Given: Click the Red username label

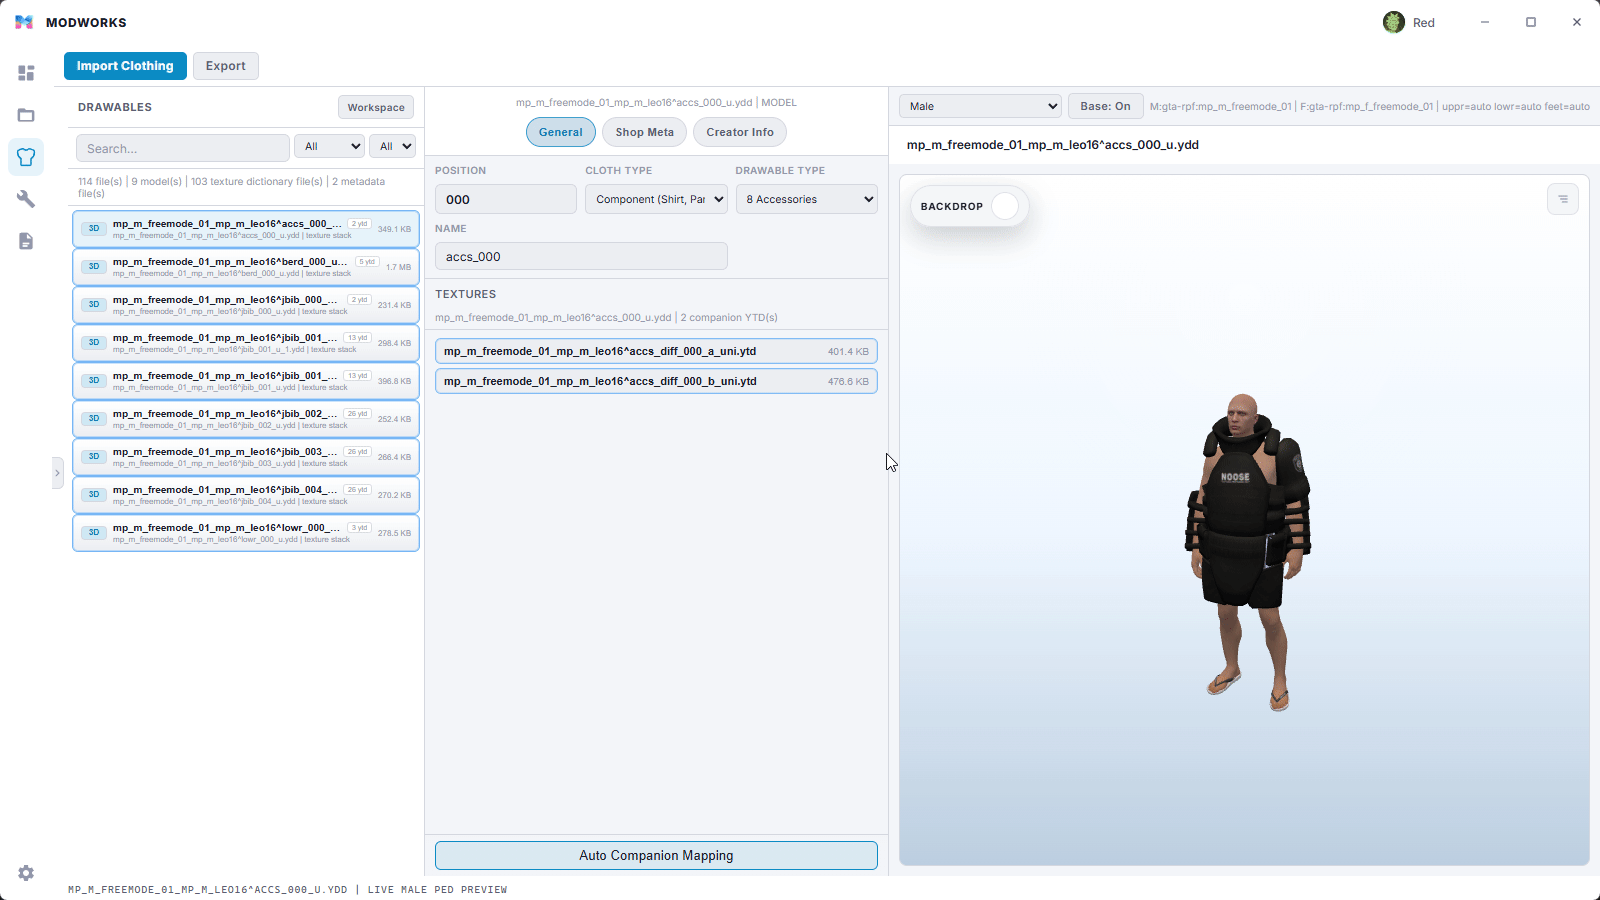Looking at the screenshot, I should pos(1424,23).
